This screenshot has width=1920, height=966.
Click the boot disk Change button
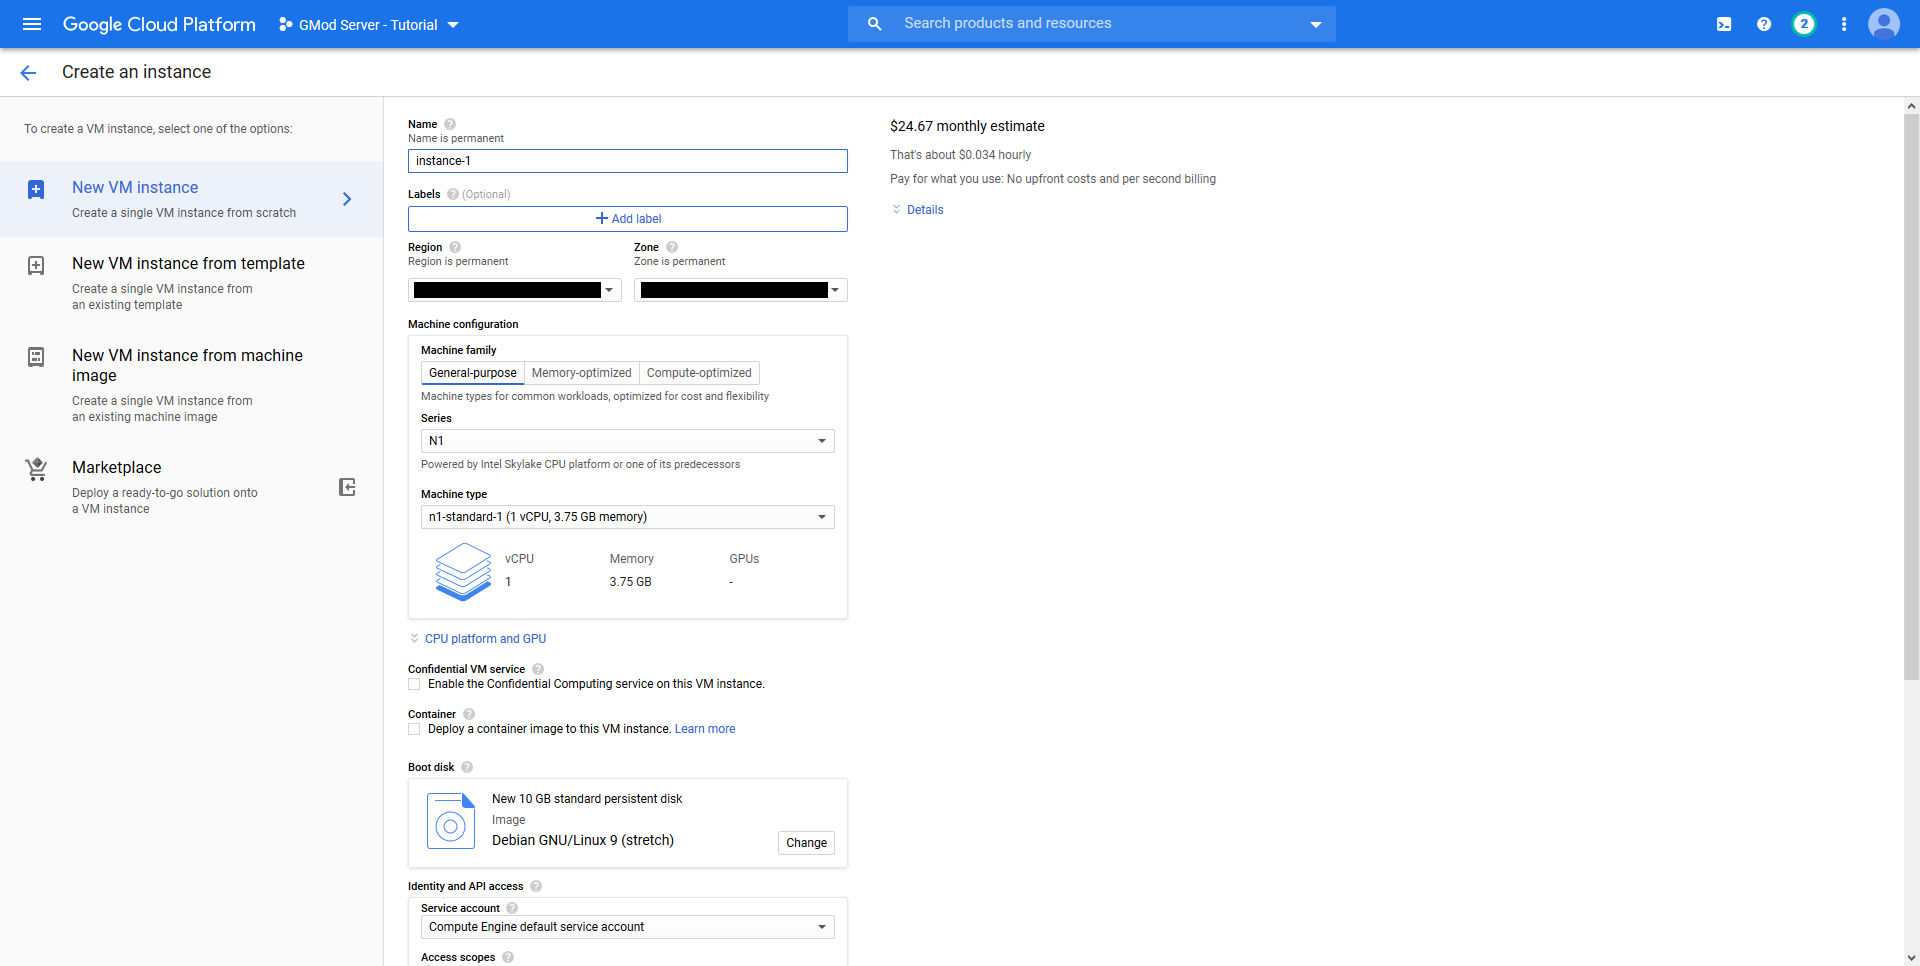[x=806, y=843]
